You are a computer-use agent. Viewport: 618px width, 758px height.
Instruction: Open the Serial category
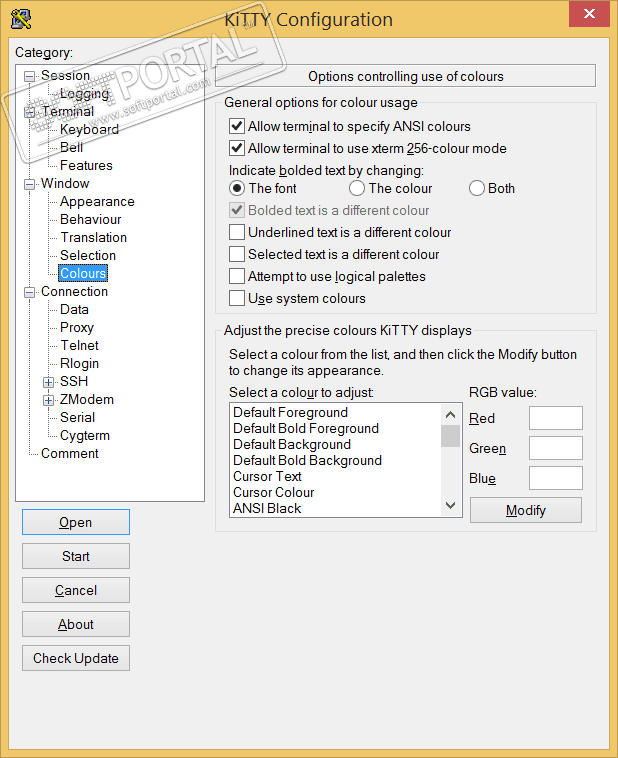pos(77,417)
